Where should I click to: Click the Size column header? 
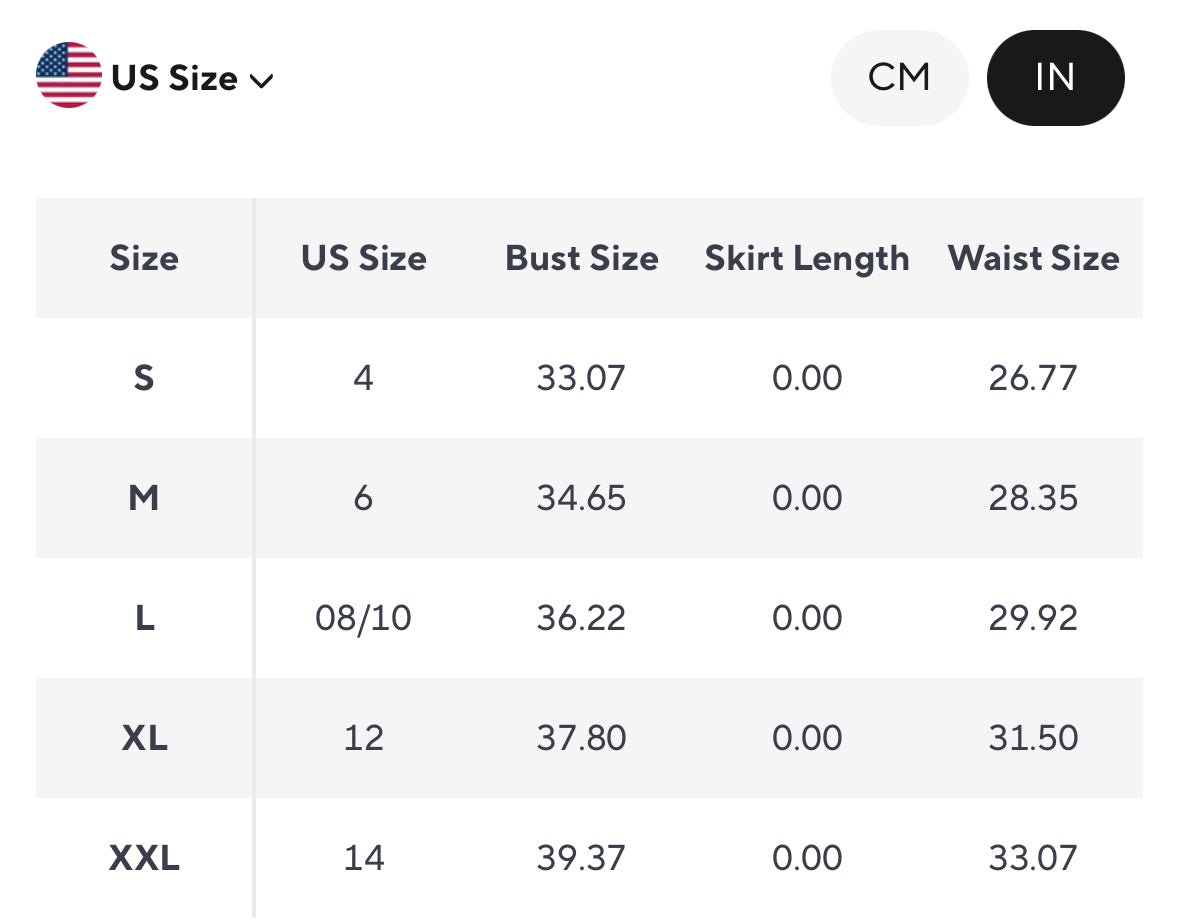coord(144,258)
